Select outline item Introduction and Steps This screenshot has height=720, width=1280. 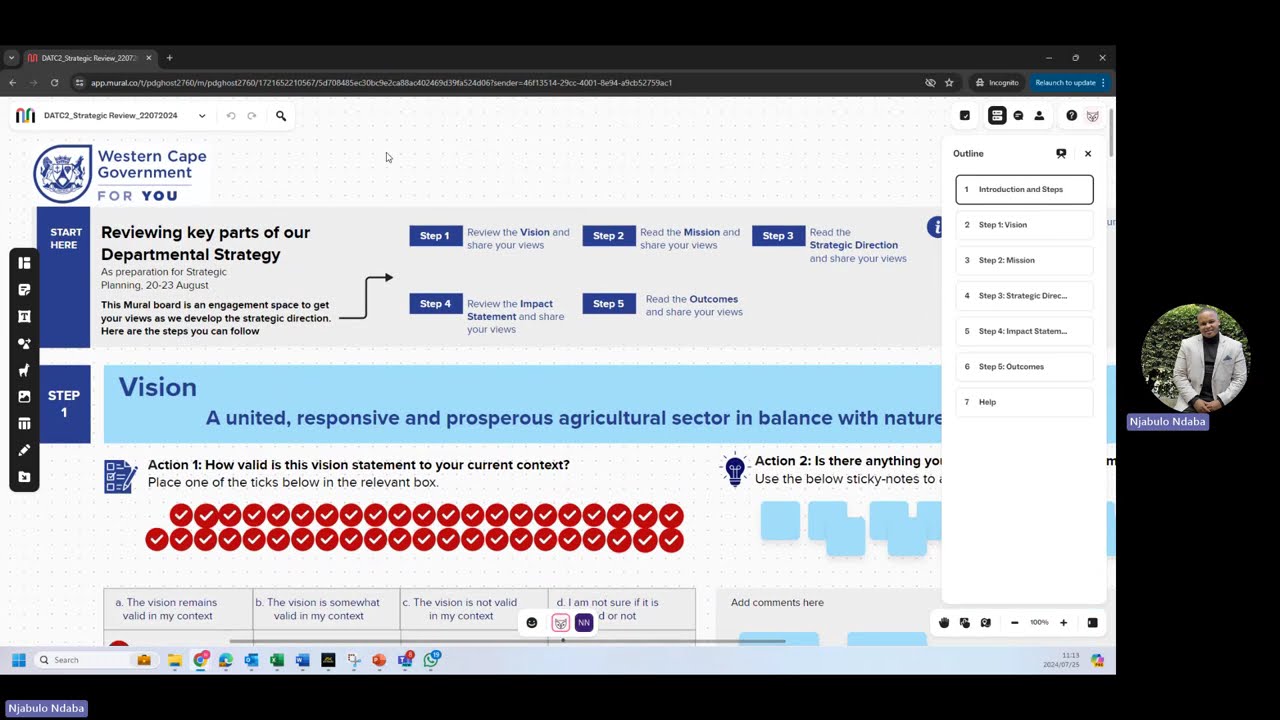[1024, 189]
